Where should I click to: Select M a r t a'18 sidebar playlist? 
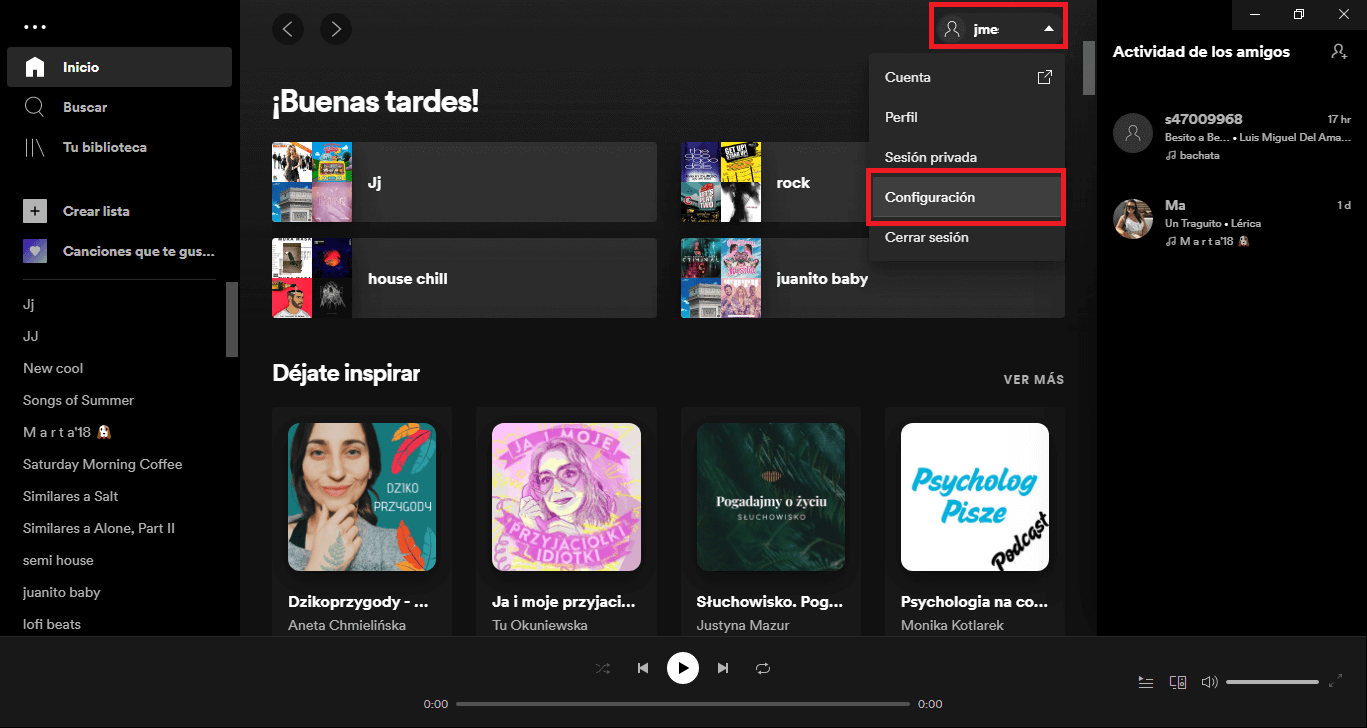(x=66, y=432)
